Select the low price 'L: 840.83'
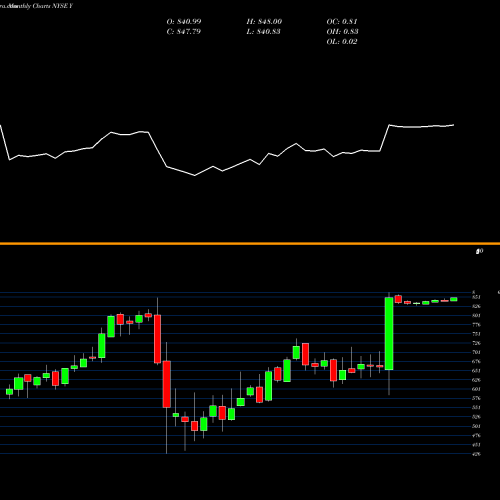The image size is (500, 500). point(263,32)
